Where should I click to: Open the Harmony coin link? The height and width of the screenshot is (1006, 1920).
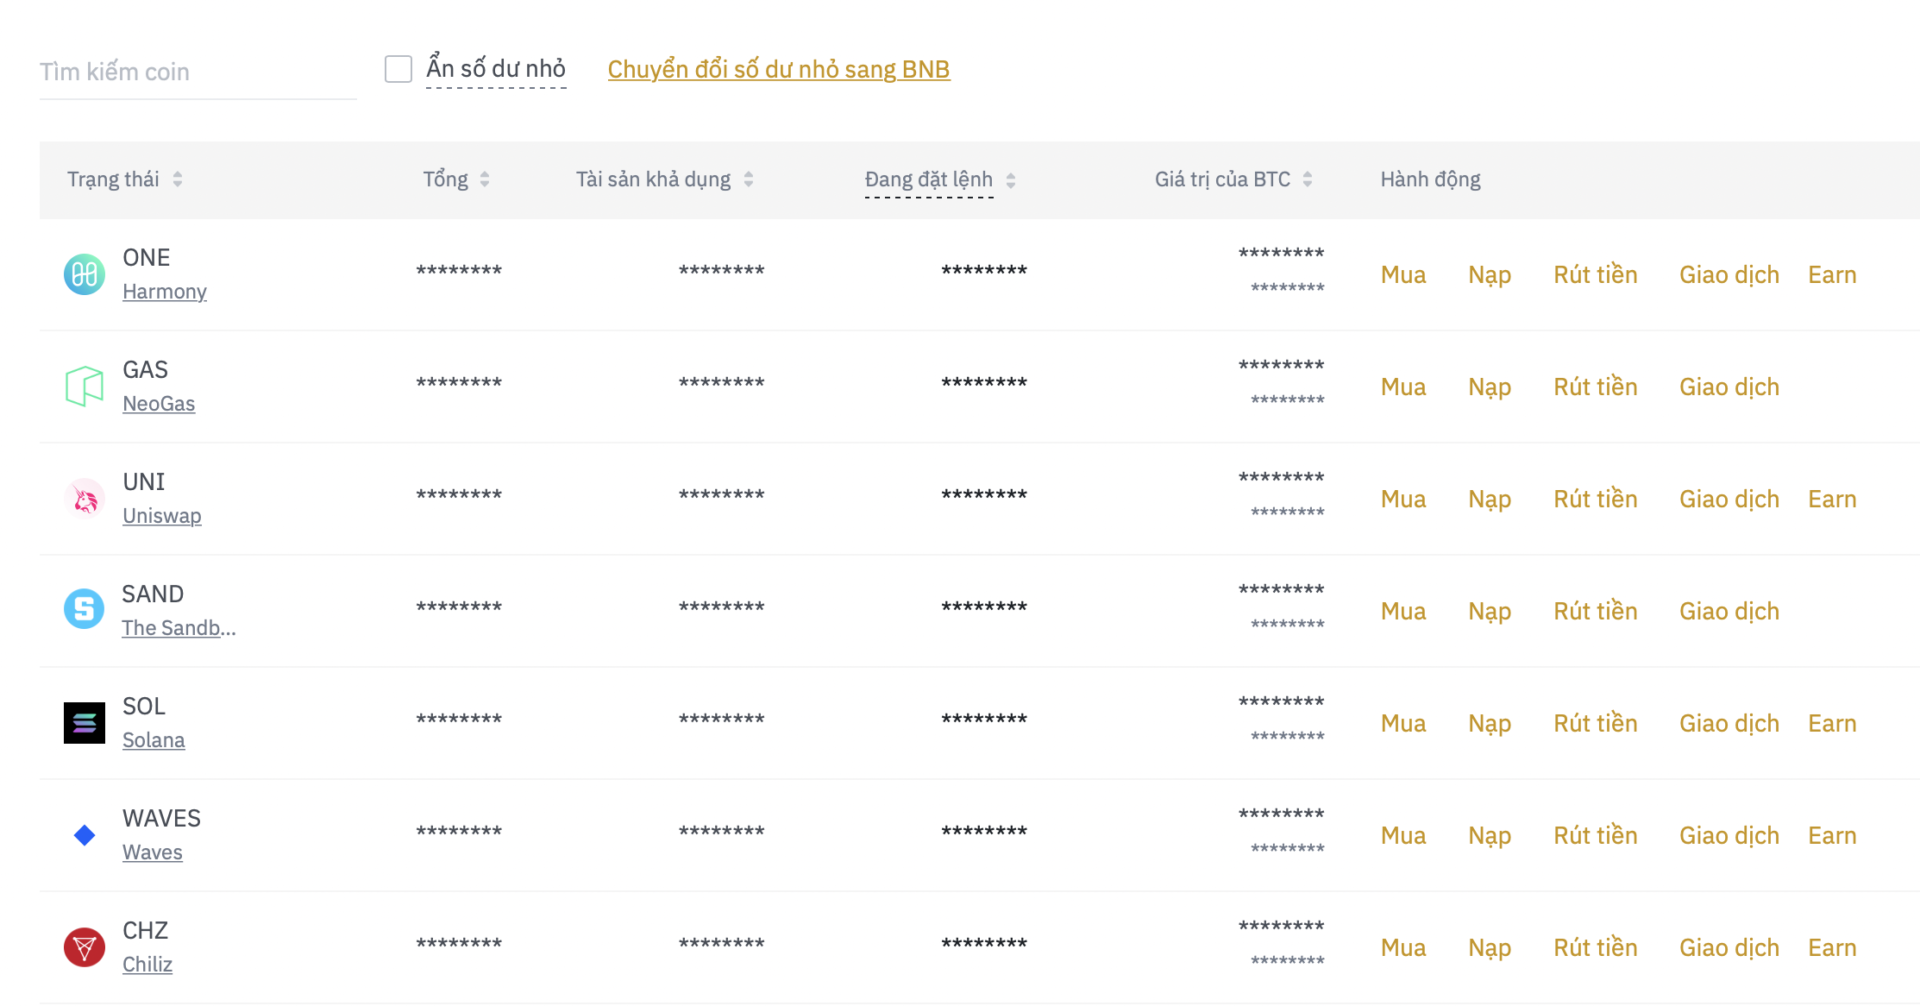click(x=164, y=291)
